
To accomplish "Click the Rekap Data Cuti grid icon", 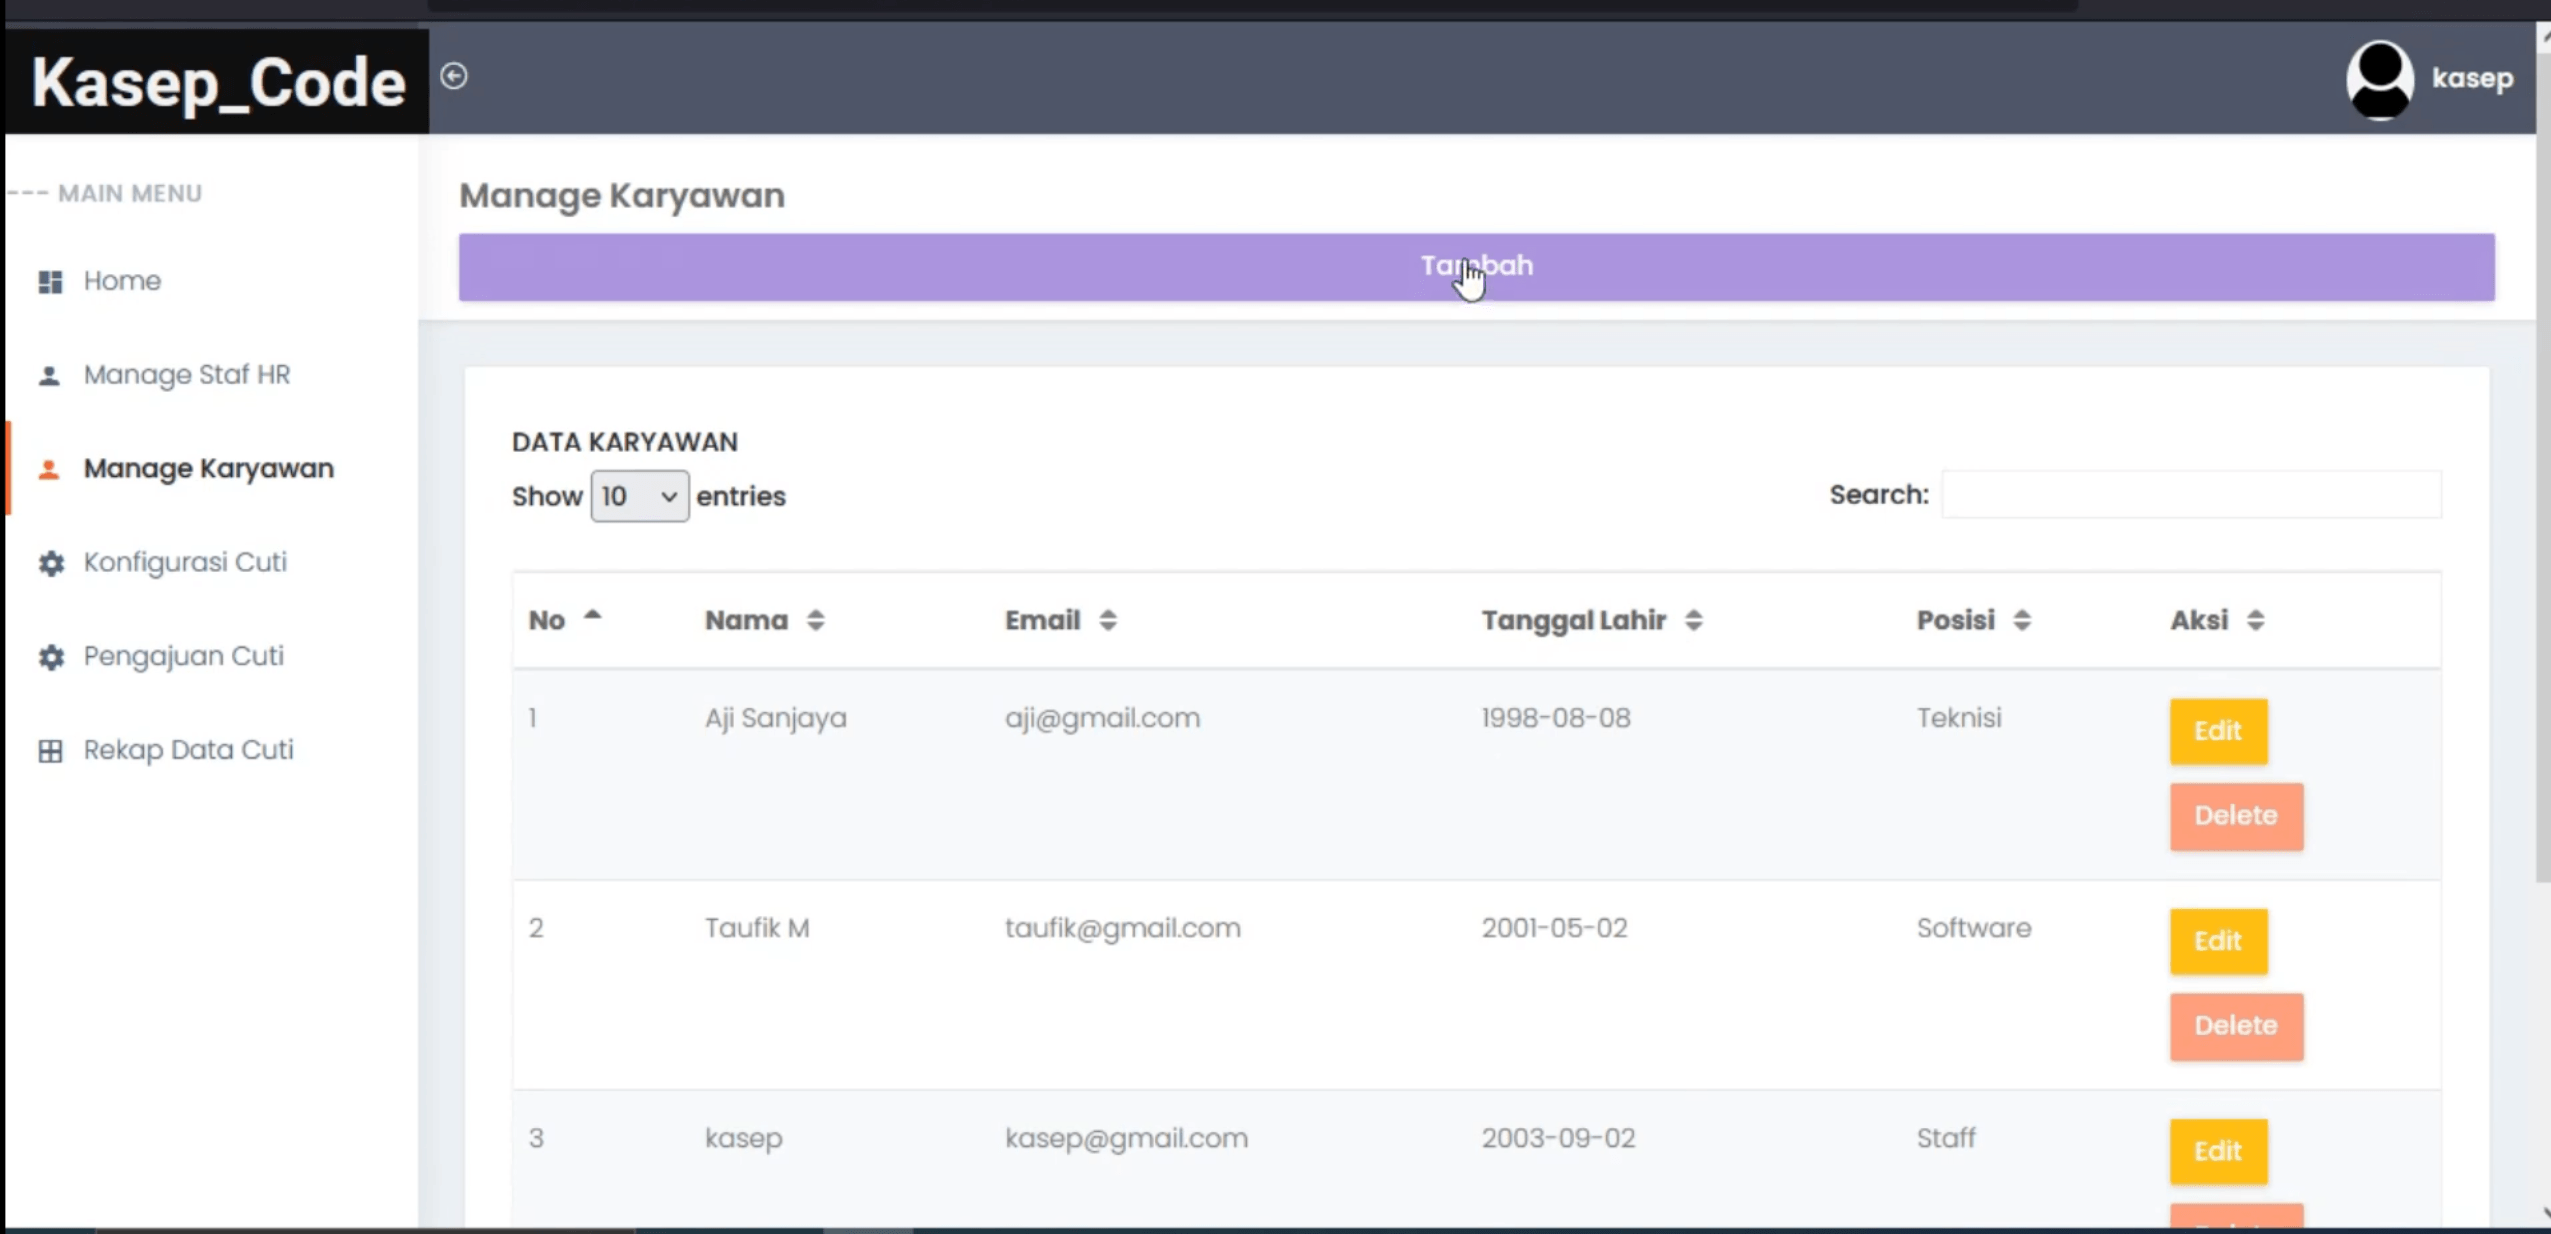I will (x=50, y=751).
